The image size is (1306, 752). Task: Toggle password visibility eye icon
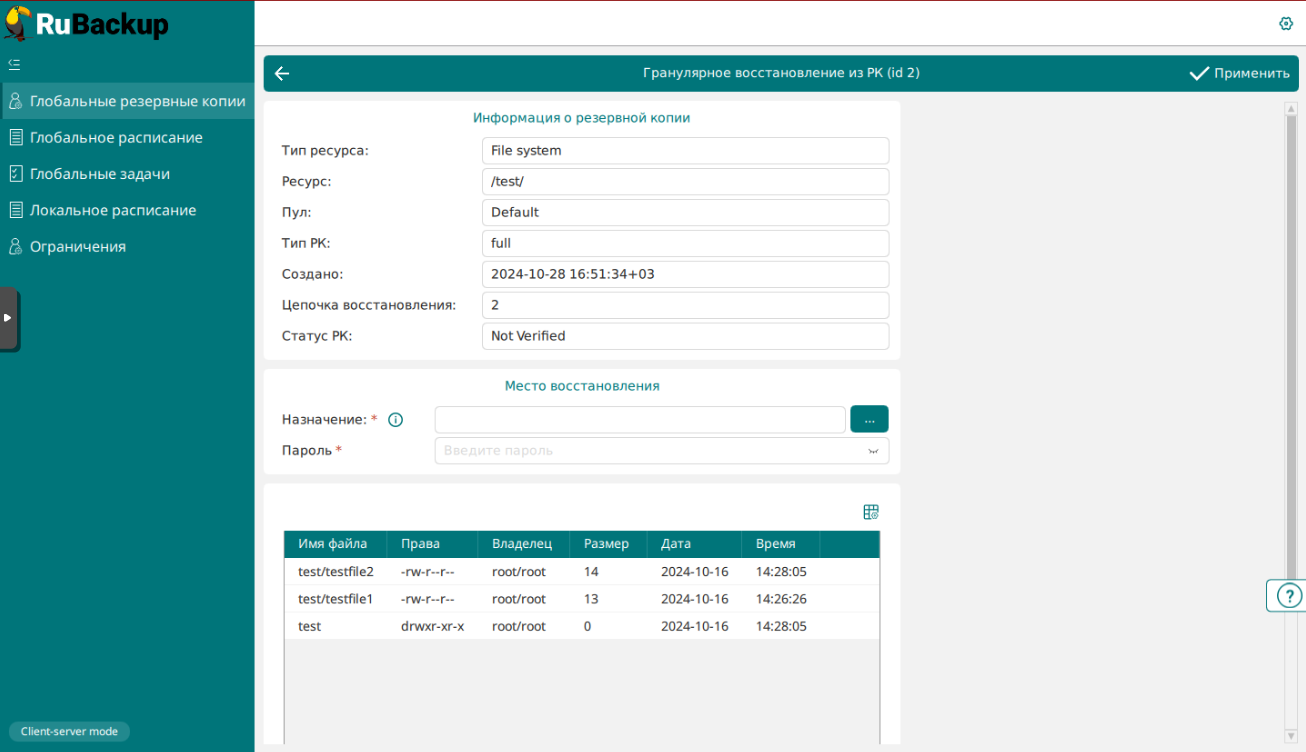[873, 451]
